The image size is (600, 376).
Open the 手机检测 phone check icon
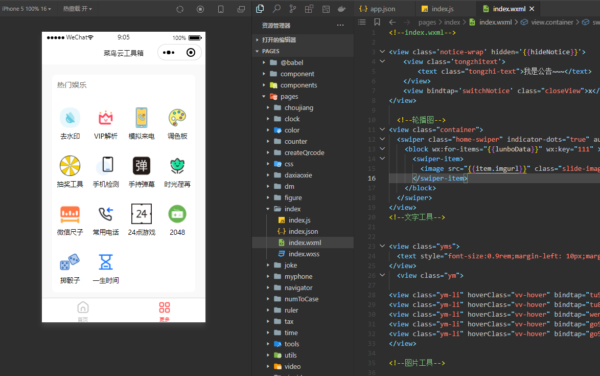click(x=107, y=165)
